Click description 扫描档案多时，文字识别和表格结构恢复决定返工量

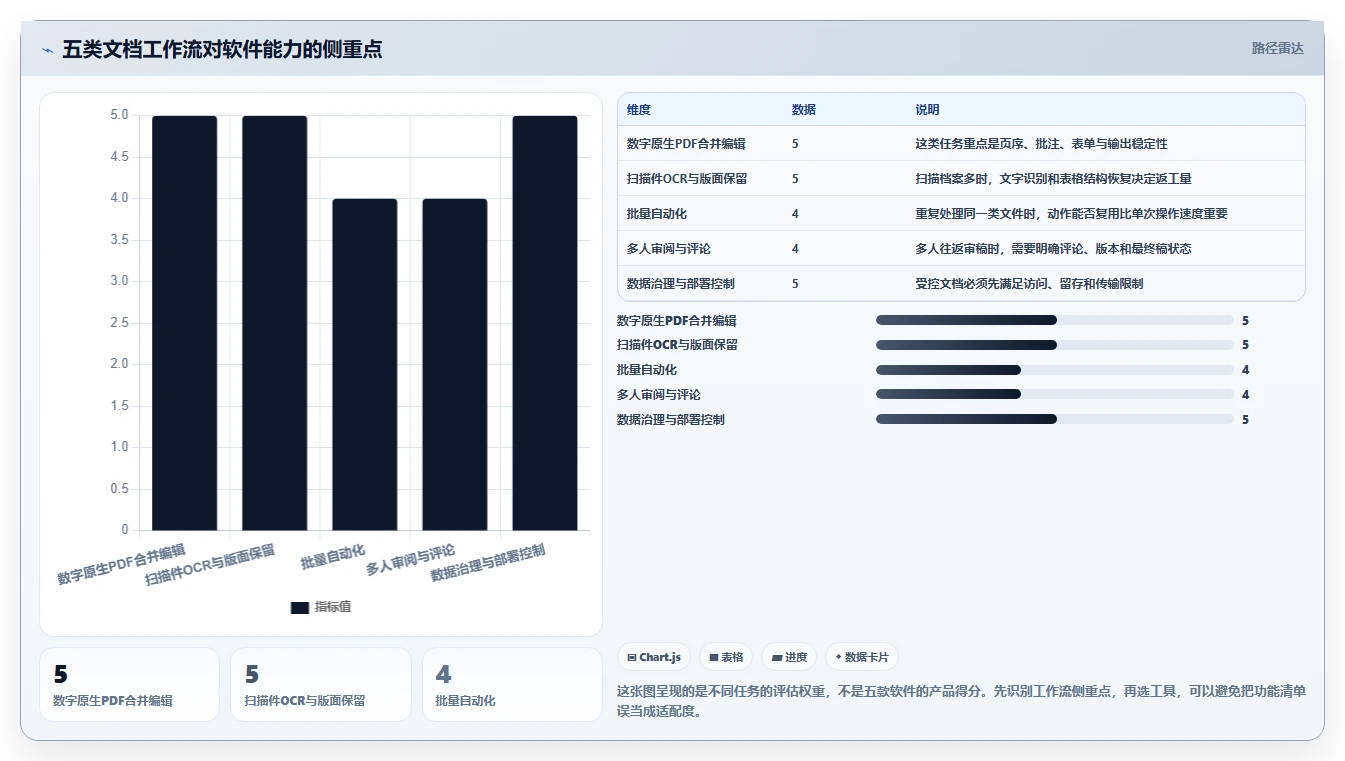[x=1053, y=179]
